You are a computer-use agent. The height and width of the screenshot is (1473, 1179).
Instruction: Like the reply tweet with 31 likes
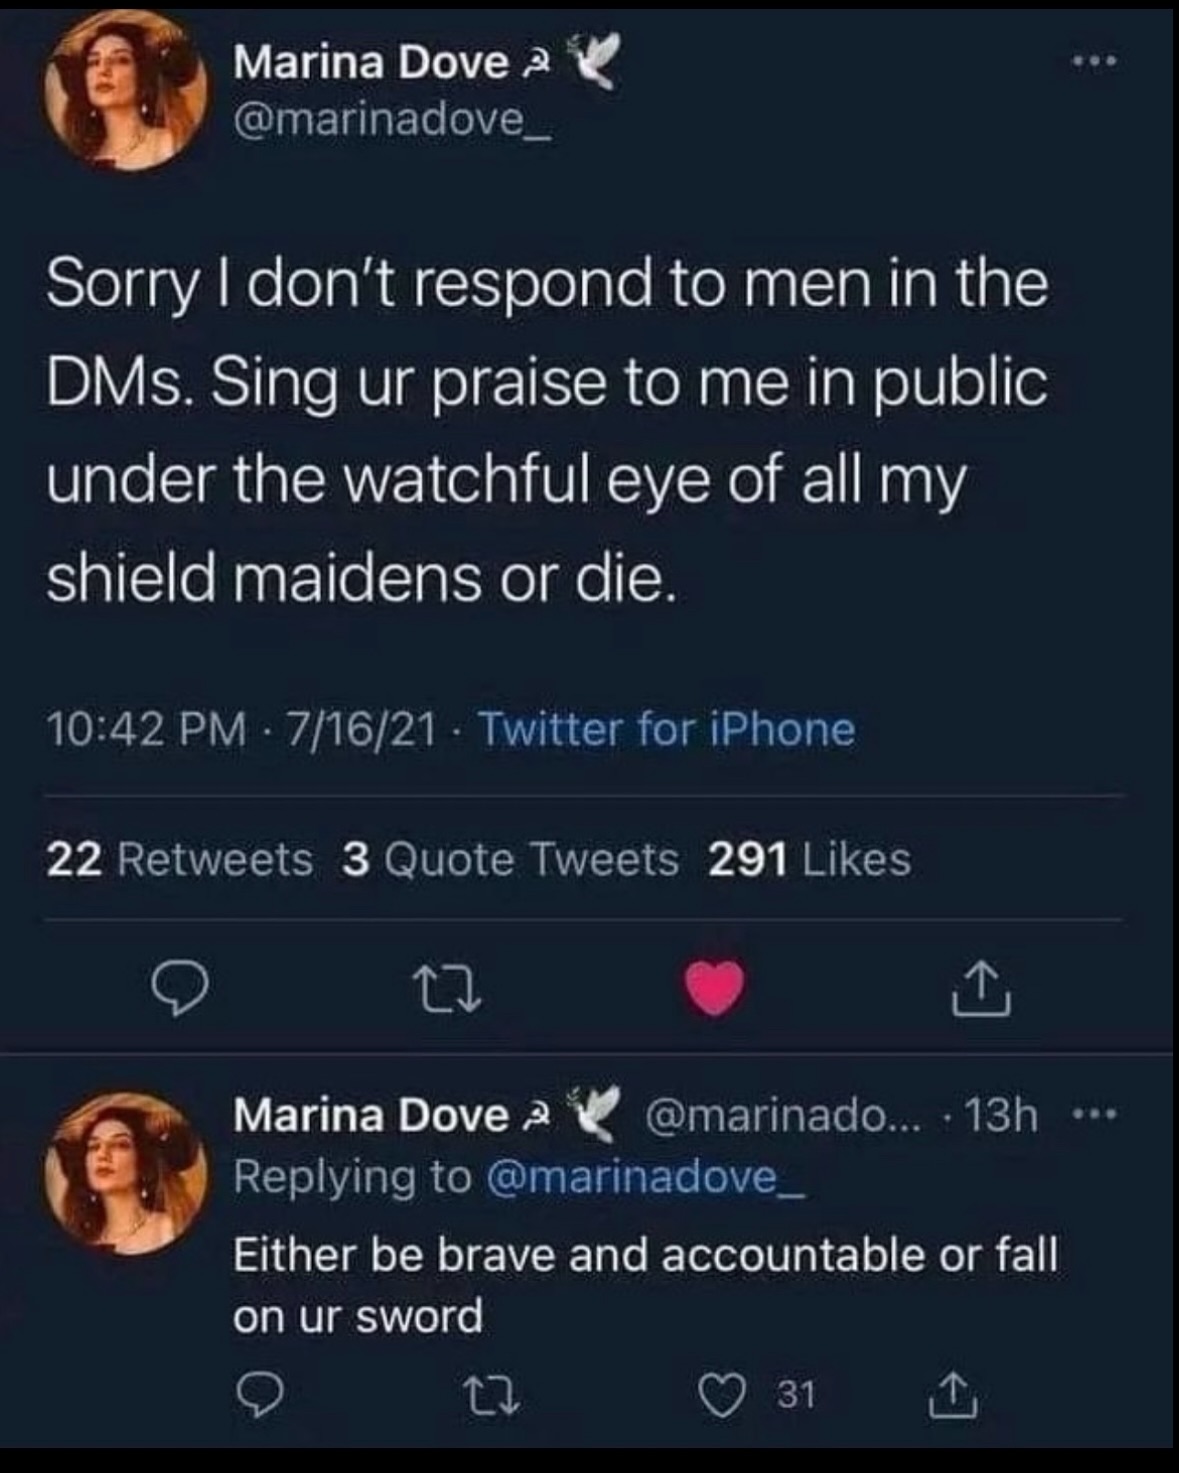coord(722,1396)
